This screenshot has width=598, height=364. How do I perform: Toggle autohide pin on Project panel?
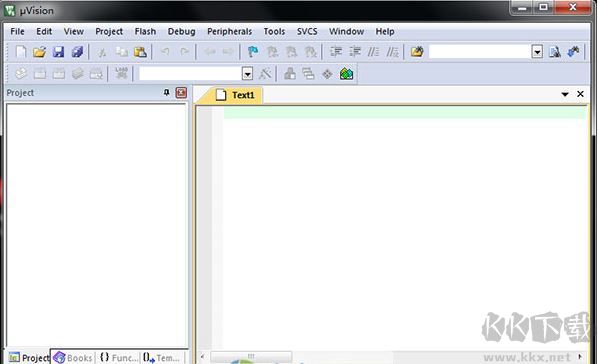point(166,92)
